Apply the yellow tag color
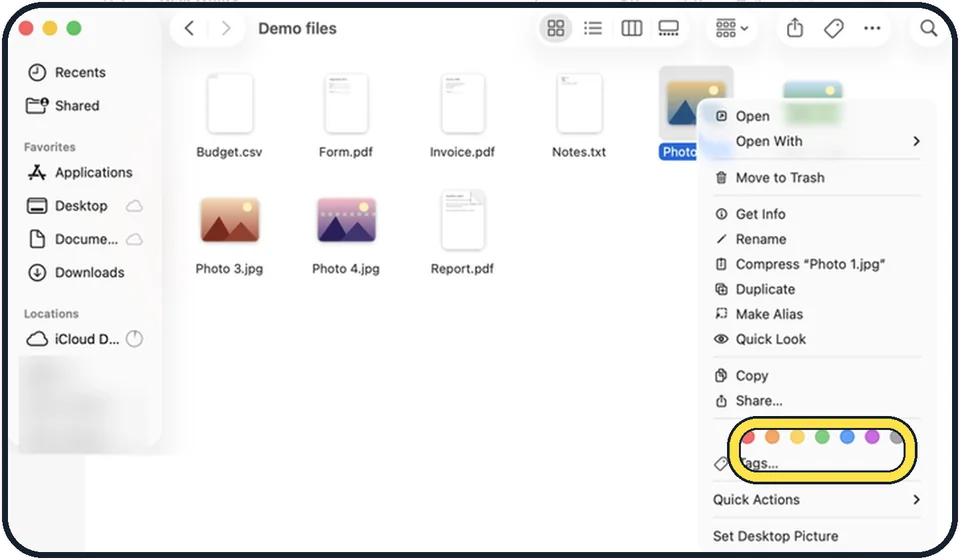 (x=797, y=436)
